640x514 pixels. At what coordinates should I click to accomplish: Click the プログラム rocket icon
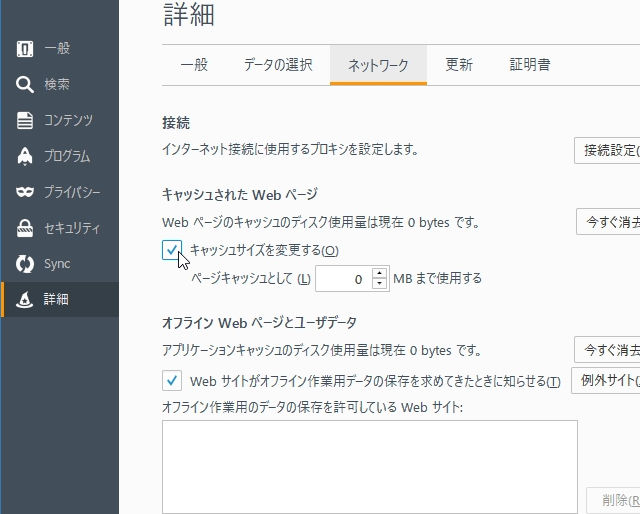(x=25, y=156)
